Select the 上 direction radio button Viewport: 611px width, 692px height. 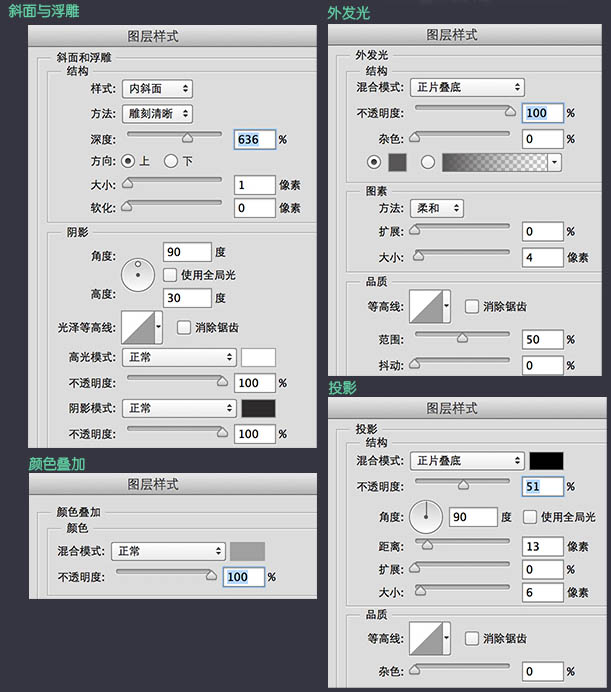[128, 161]
